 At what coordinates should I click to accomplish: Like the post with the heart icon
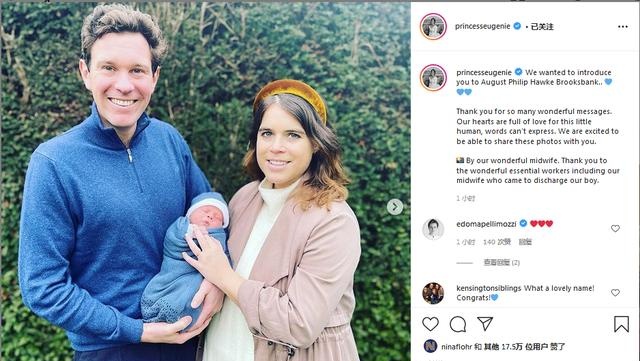(430, 324)
